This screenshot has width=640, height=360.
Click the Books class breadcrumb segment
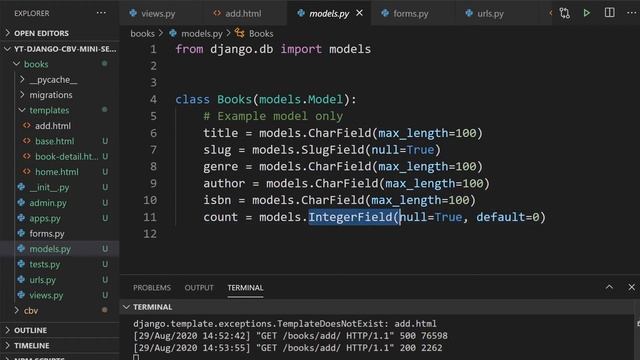click(x=261, y=33)
